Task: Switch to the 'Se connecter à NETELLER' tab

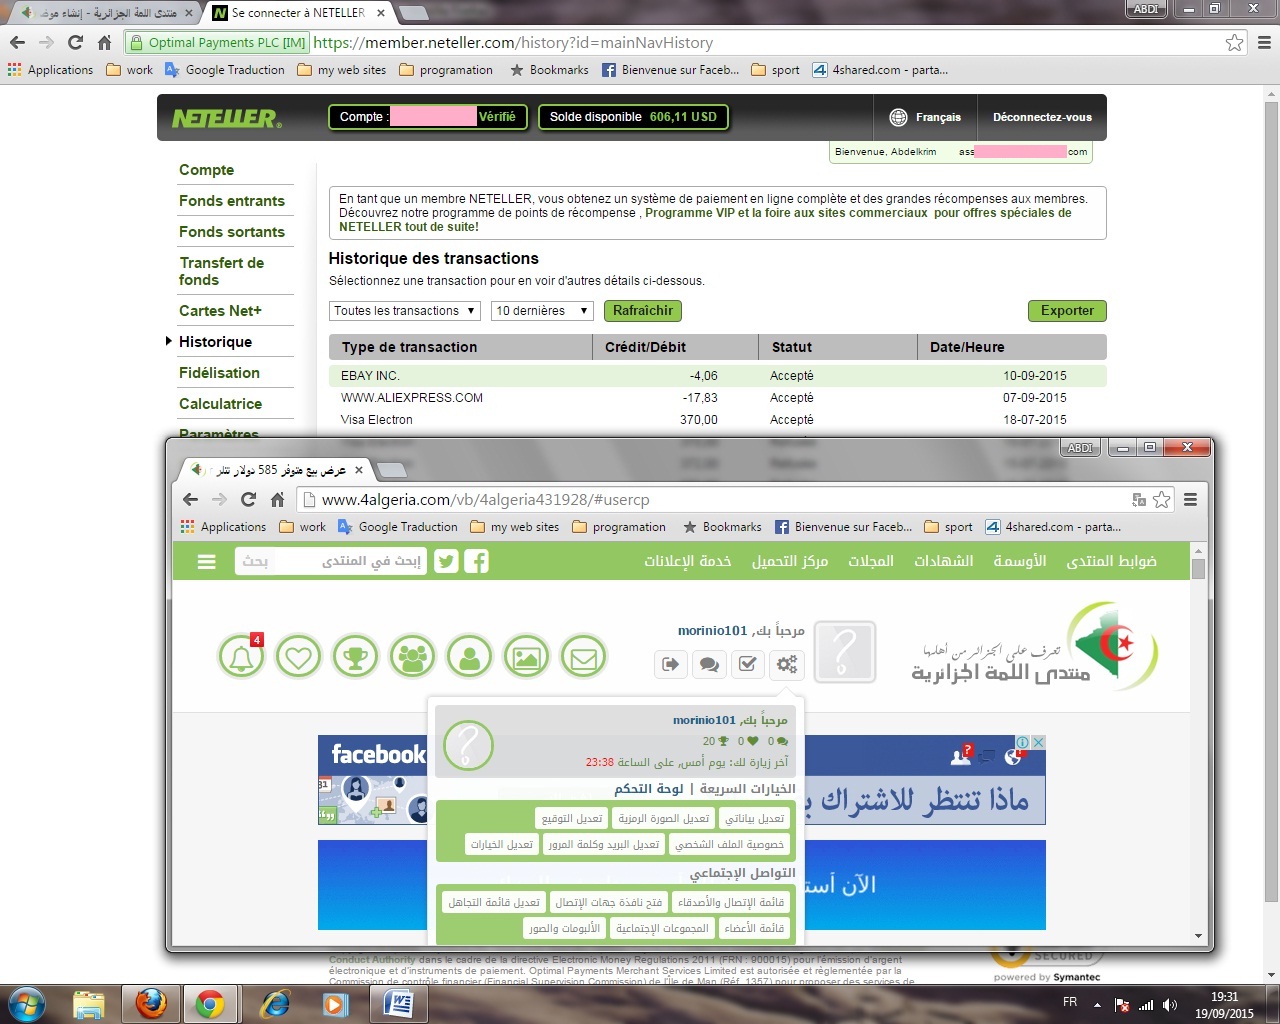Action: (x=298, y=13)
